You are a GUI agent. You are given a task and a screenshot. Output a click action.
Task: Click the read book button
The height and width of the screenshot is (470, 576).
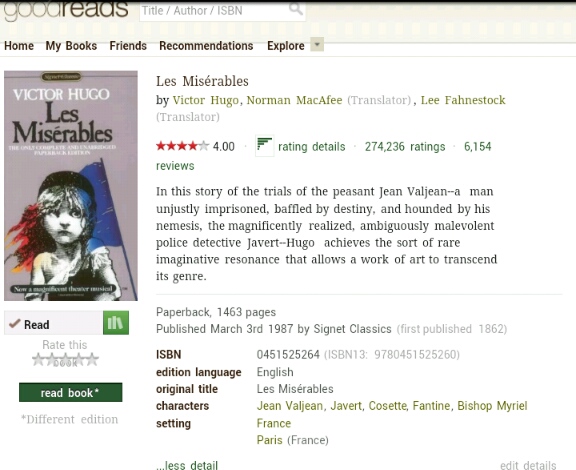71,392
